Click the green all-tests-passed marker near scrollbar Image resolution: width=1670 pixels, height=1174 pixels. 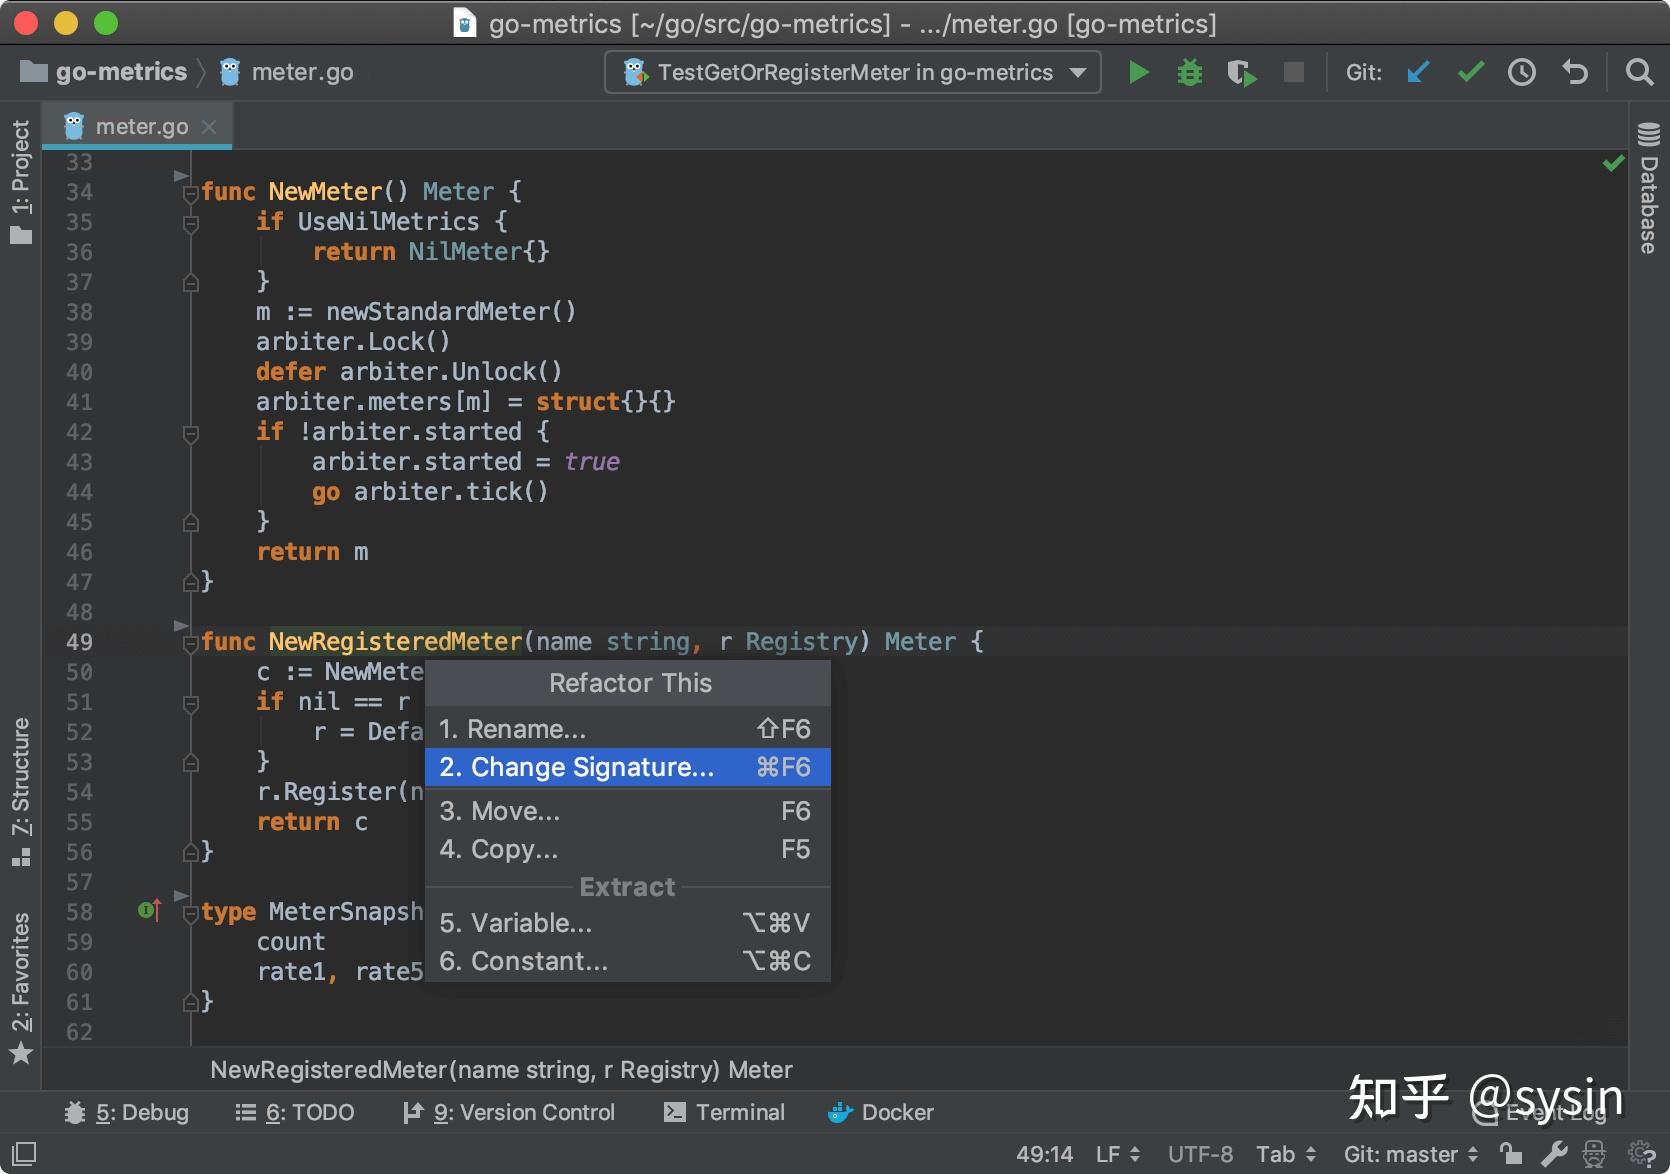pyautogui.click(x=1612, y=162)
